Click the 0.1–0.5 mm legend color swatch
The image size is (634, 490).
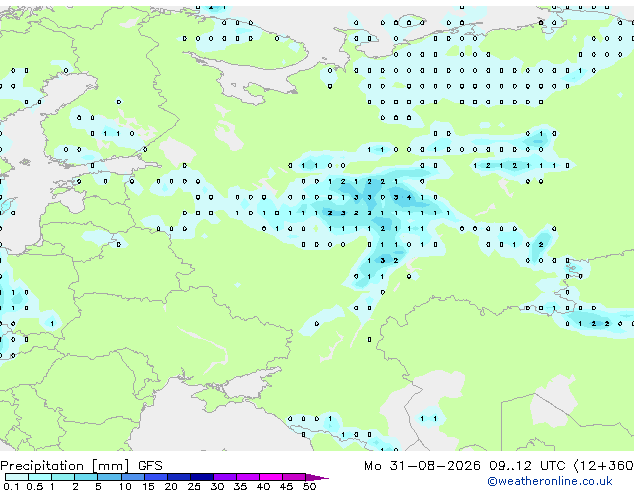17,477
